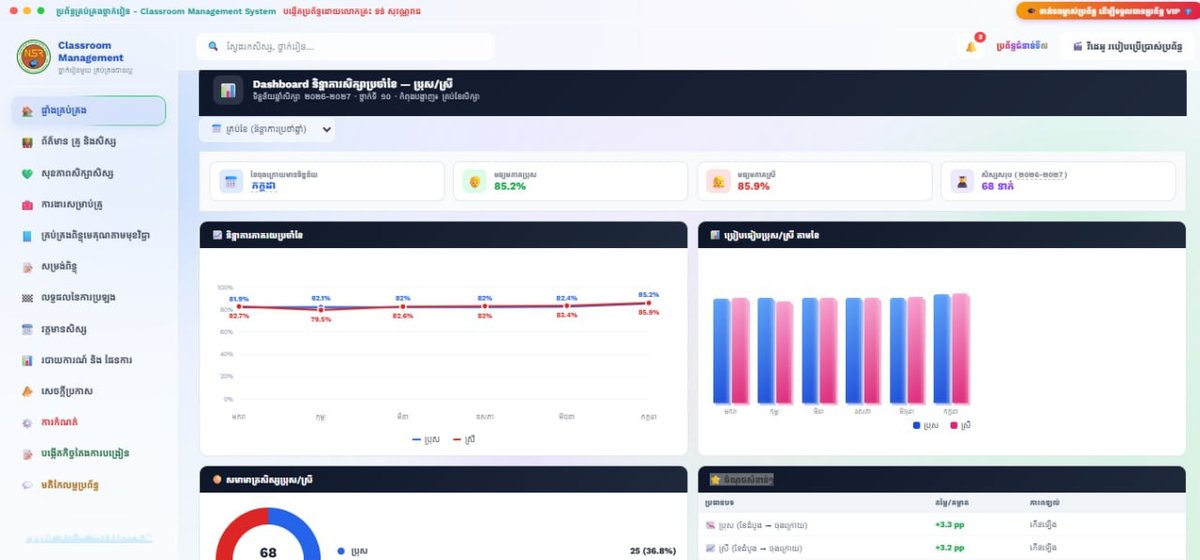Click the icon in the bar chart comparison panel header

(x=715, y=235)
